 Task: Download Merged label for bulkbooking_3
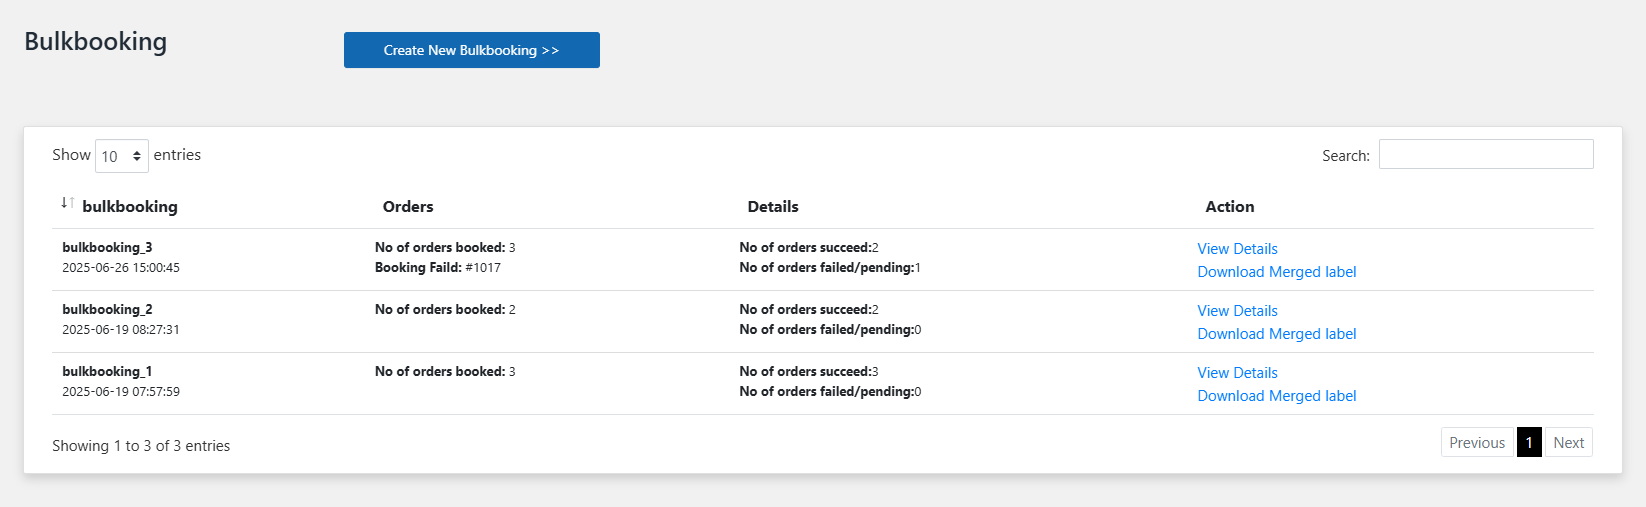(1277, 272)
